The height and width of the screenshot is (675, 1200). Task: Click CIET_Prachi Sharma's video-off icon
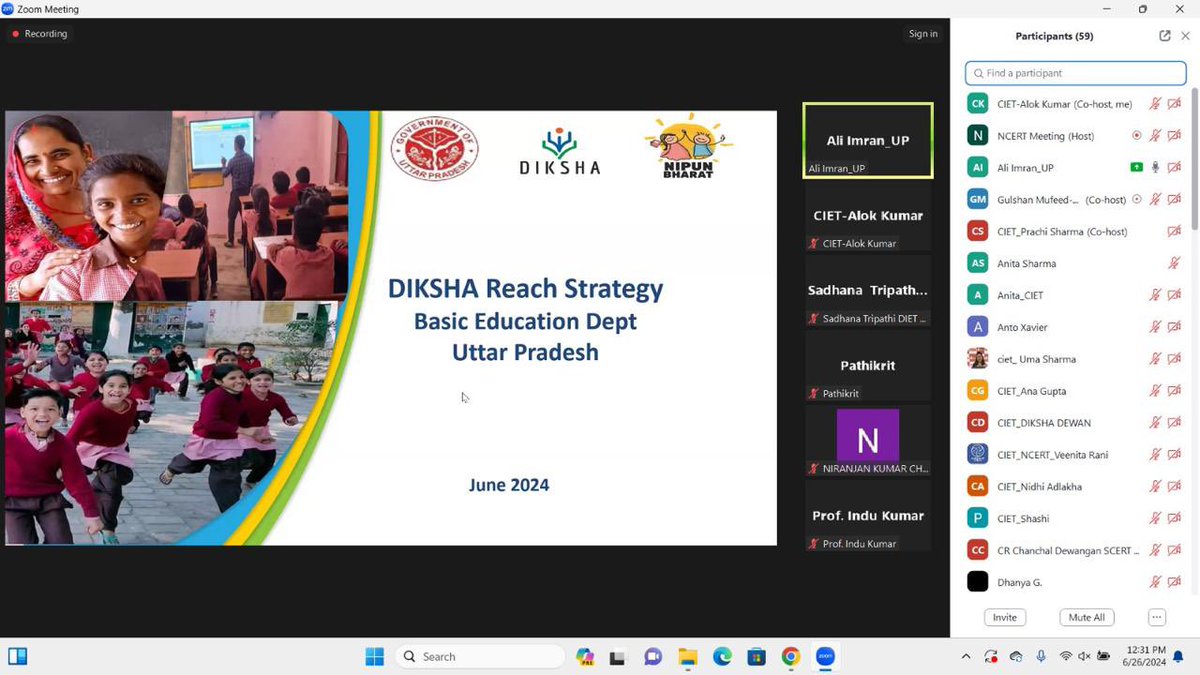pyautogui.click(x=1174, y=232)
